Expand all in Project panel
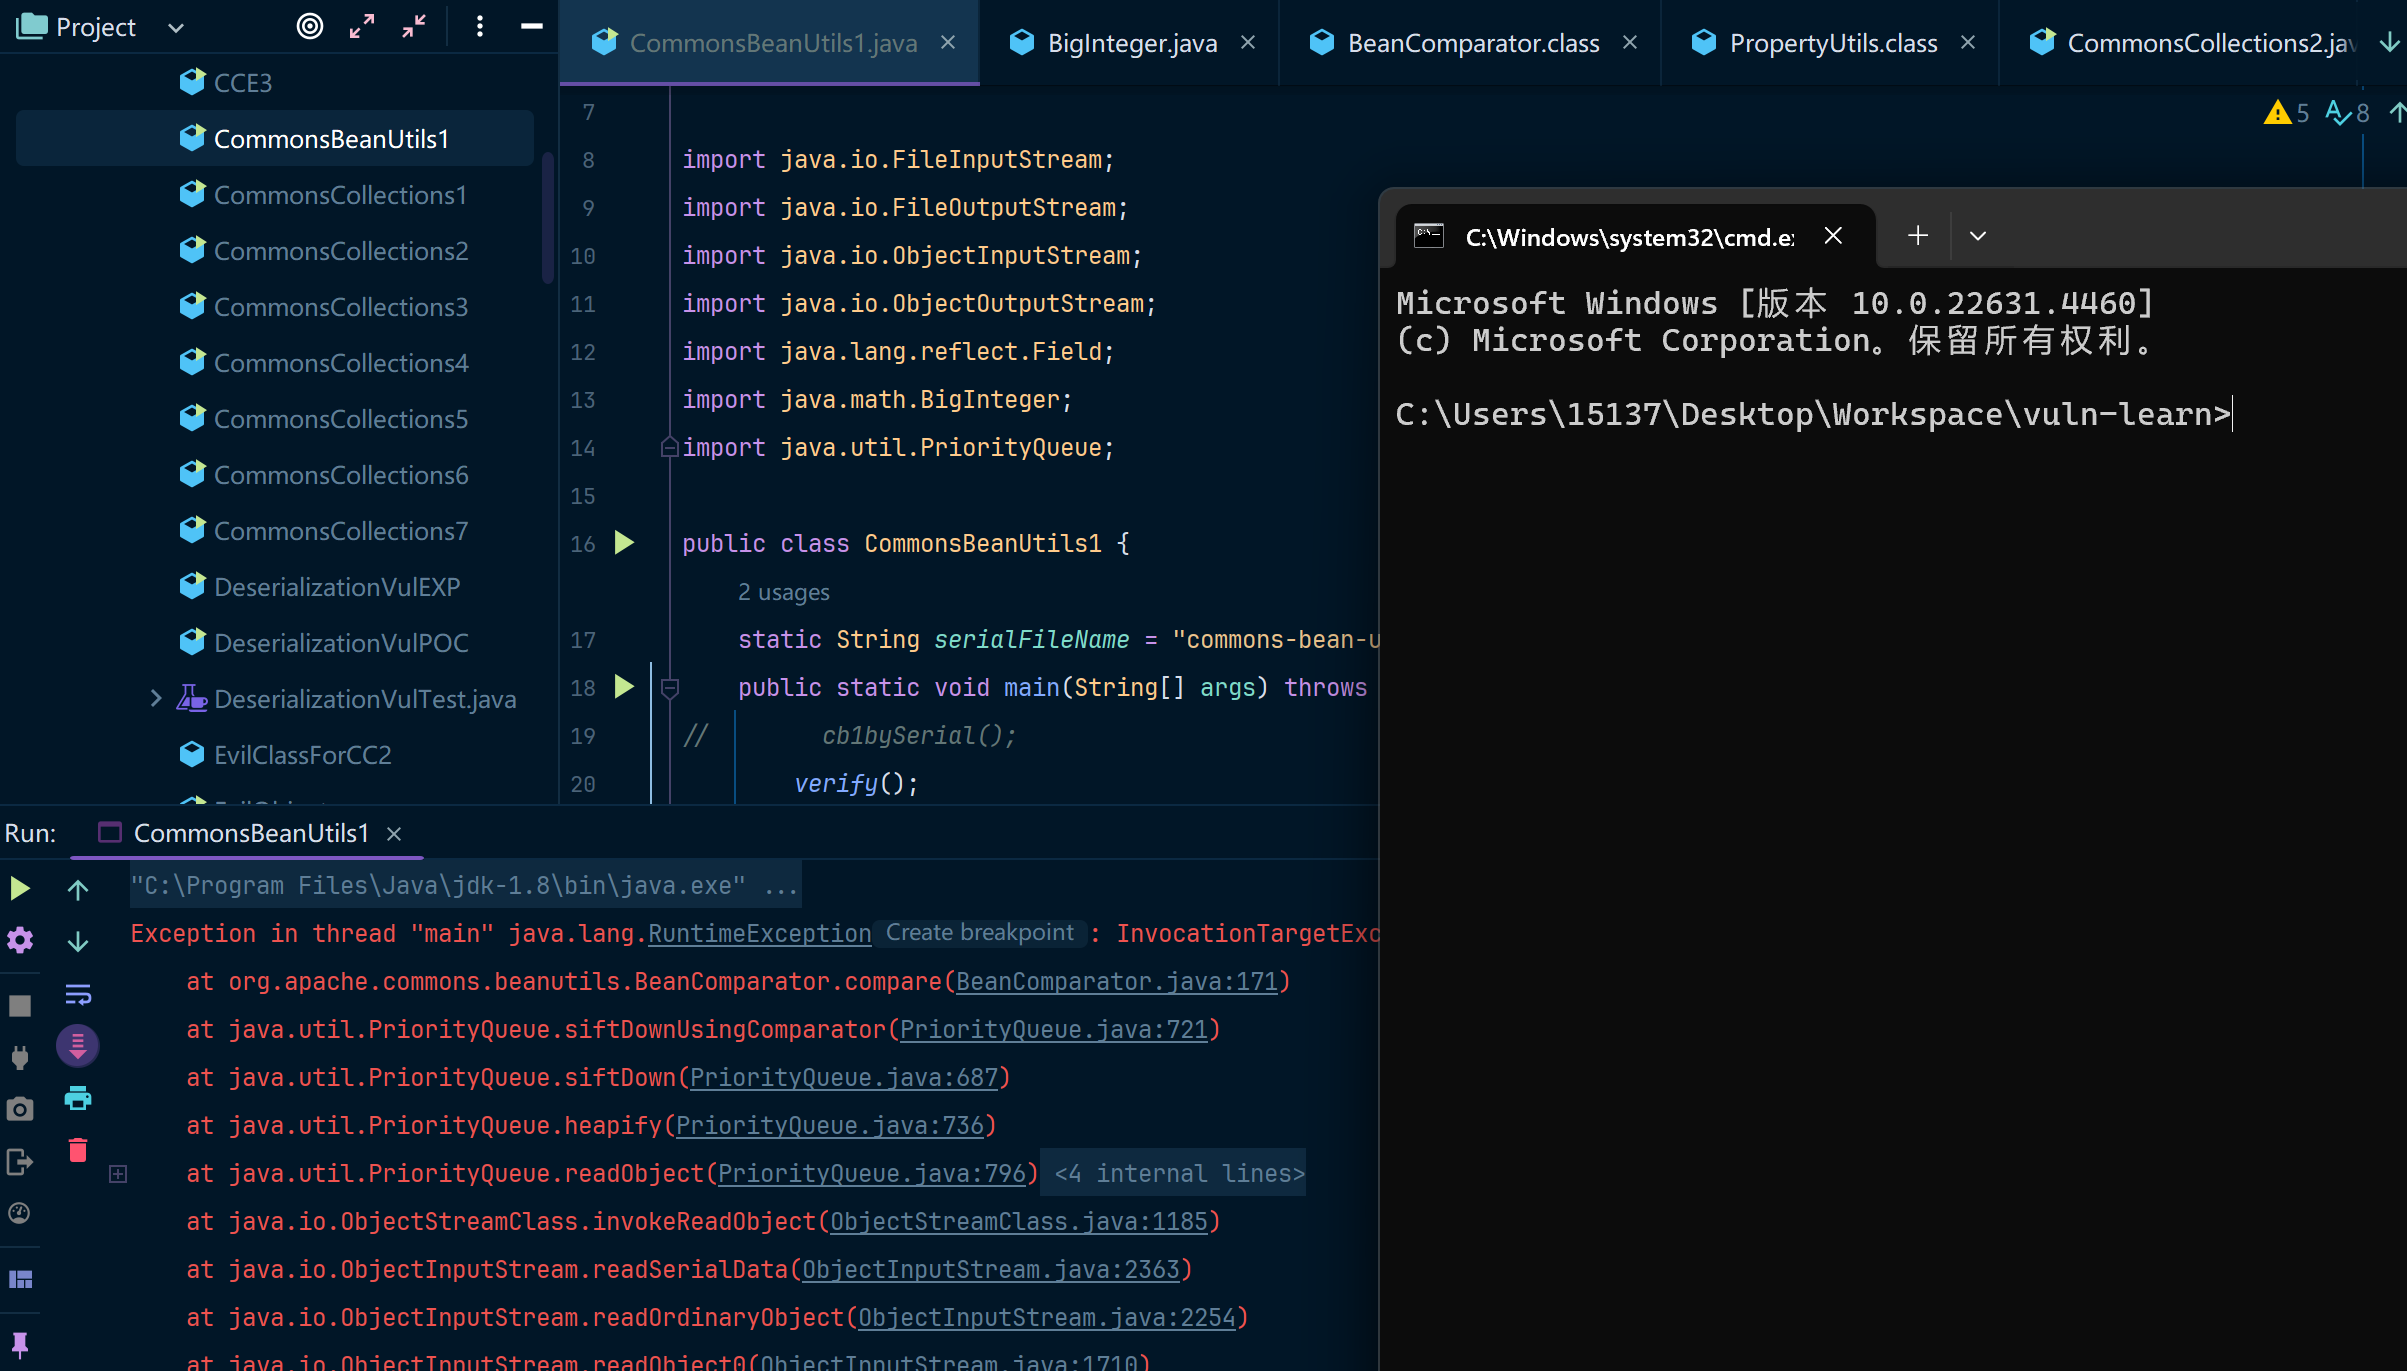 point(362,26)
